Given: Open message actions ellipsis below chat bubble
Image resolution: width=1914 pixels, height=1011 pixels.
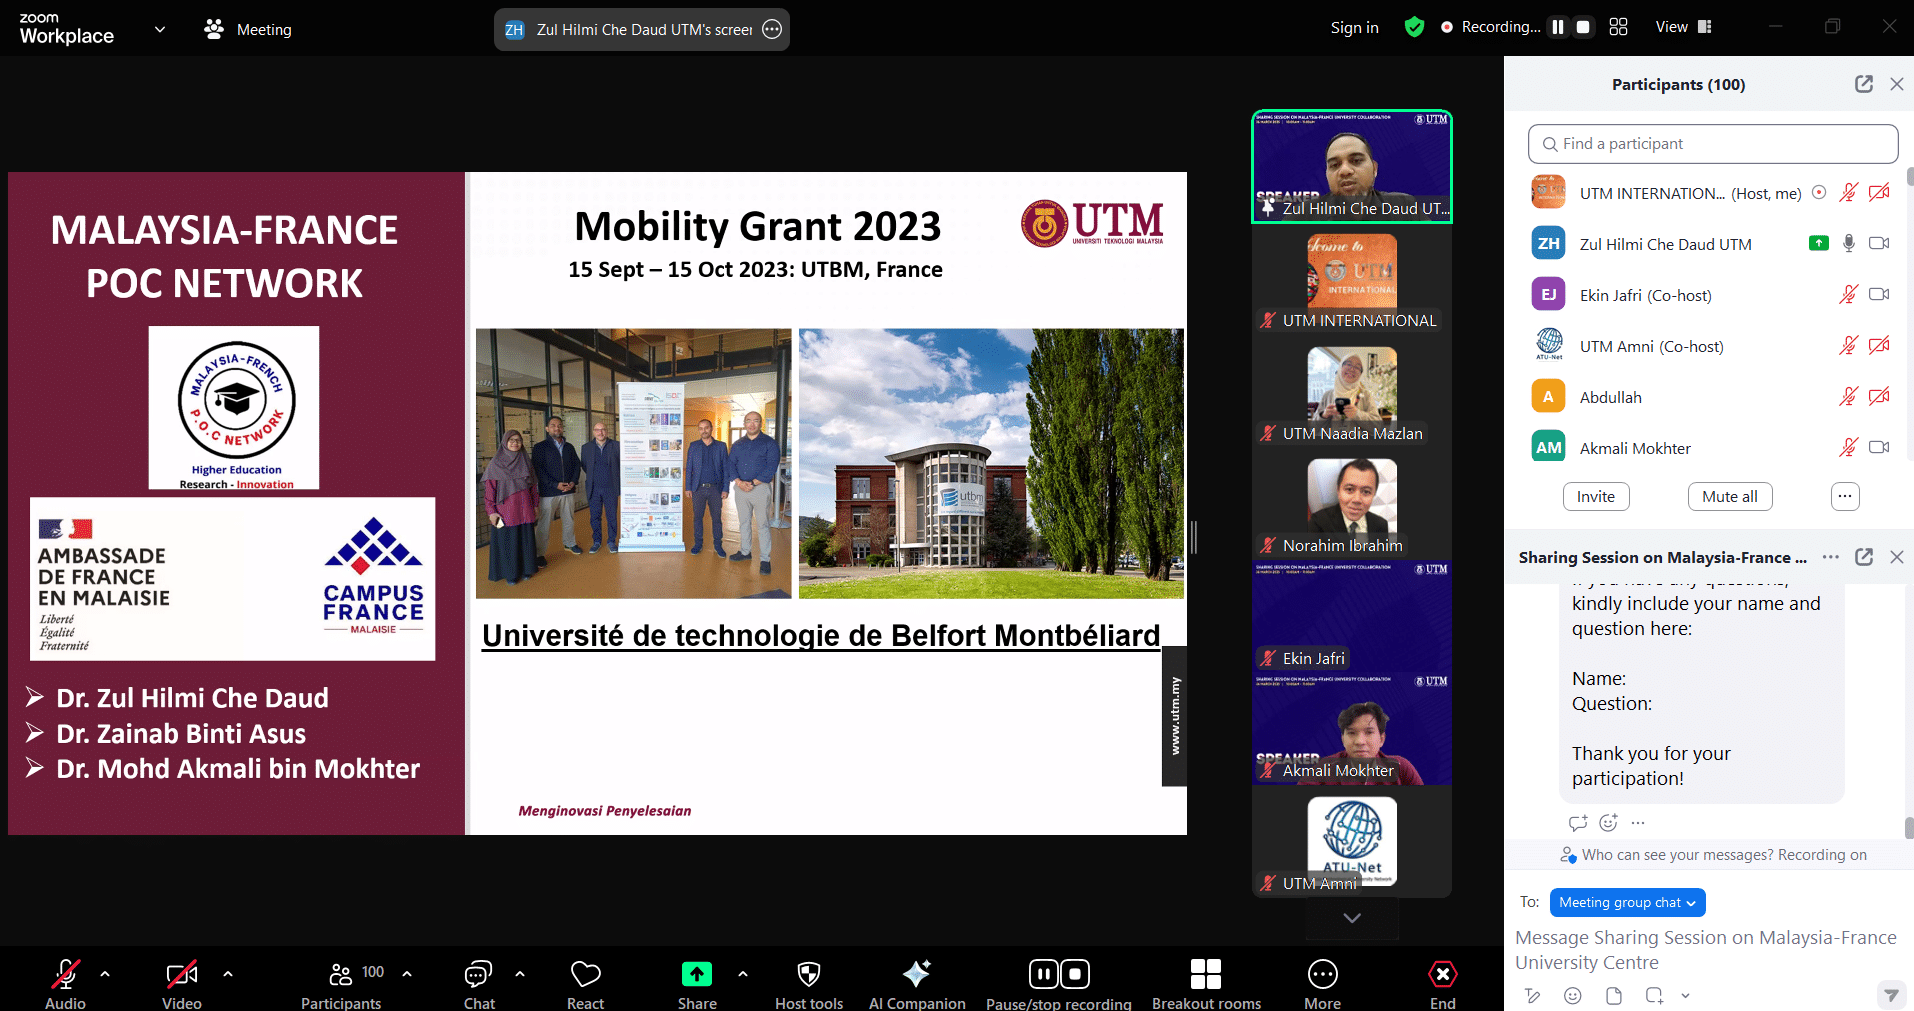Looking at the screenshot, I should [1638, 823].
